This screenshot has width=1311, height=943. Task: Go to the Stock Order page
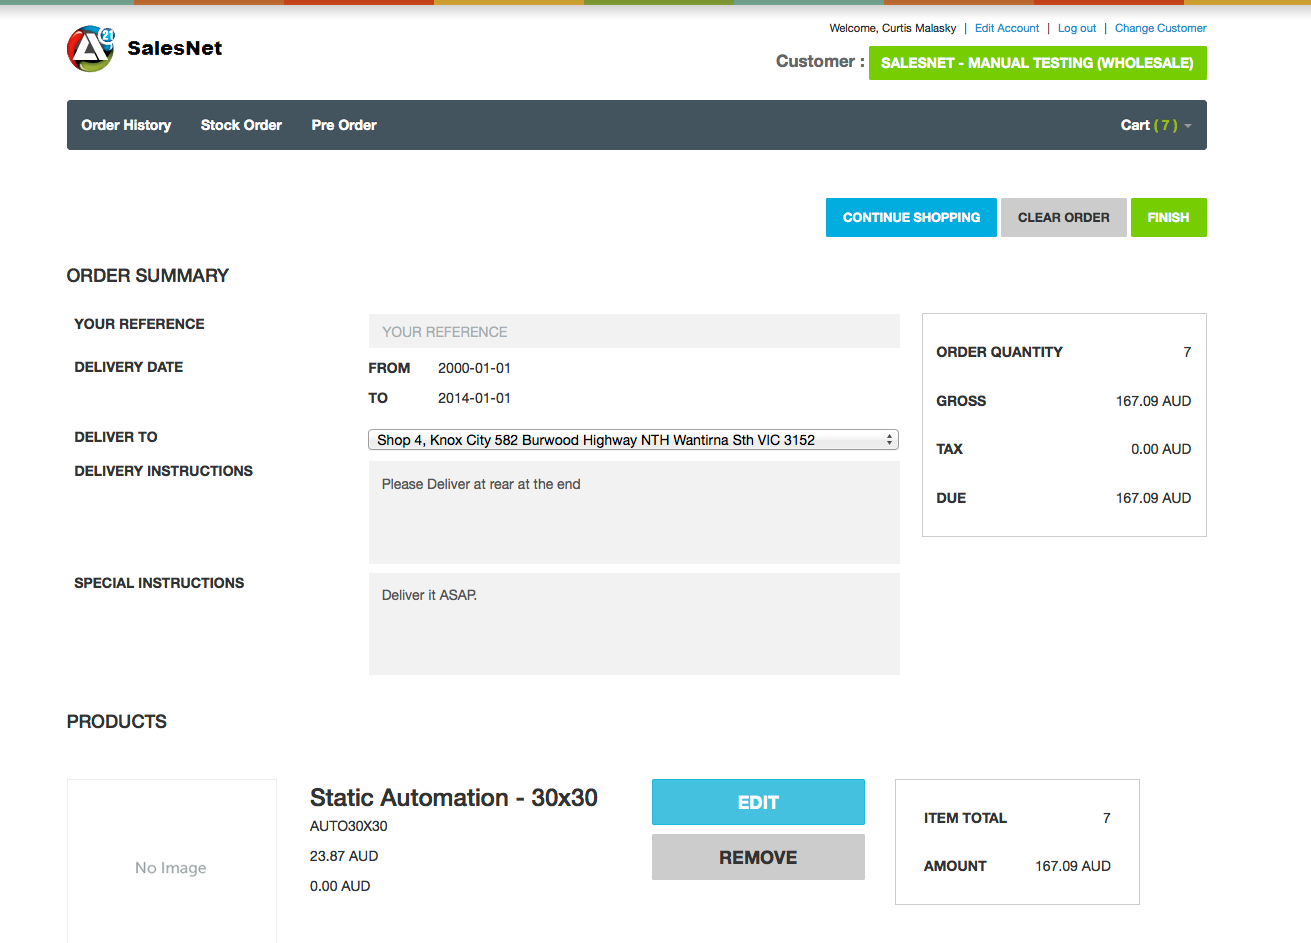click(x=241, y=125)
